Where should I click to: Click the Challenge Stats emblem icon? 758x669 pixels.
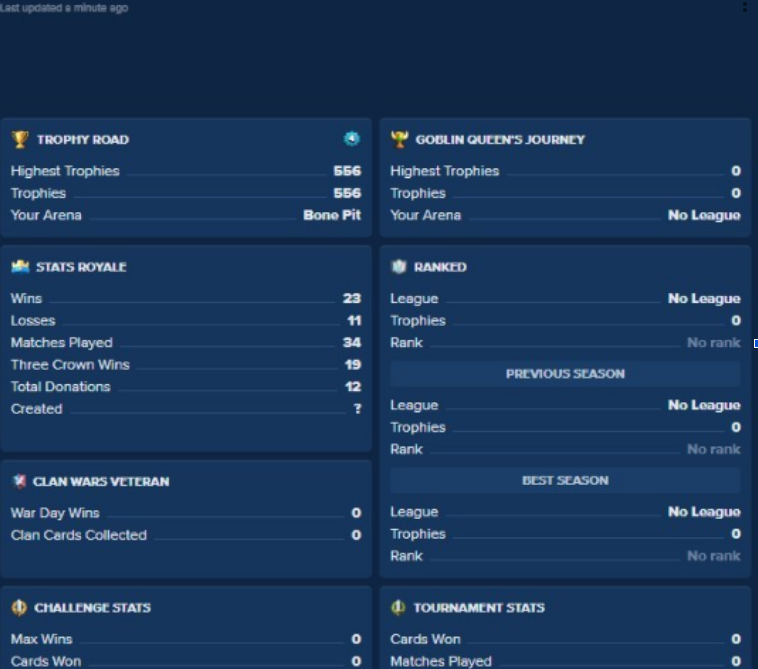[19, 607]
